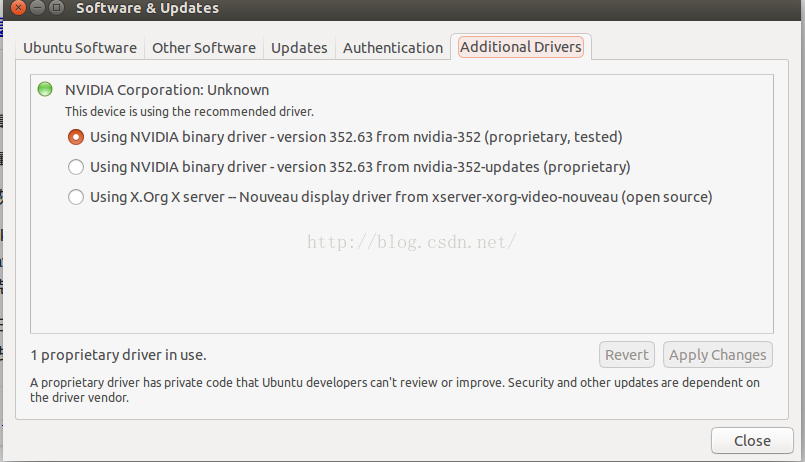Open the Authentication tab
This screenshot has height=462, width=805.
pyautogui.click(x=393, y=48)
